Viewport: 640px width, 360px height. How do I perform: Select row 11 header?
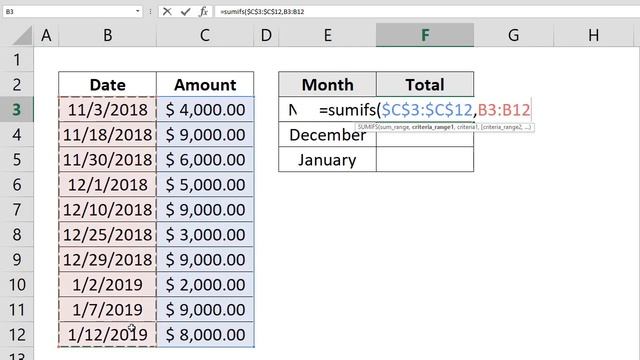click(x=17, y=309)
